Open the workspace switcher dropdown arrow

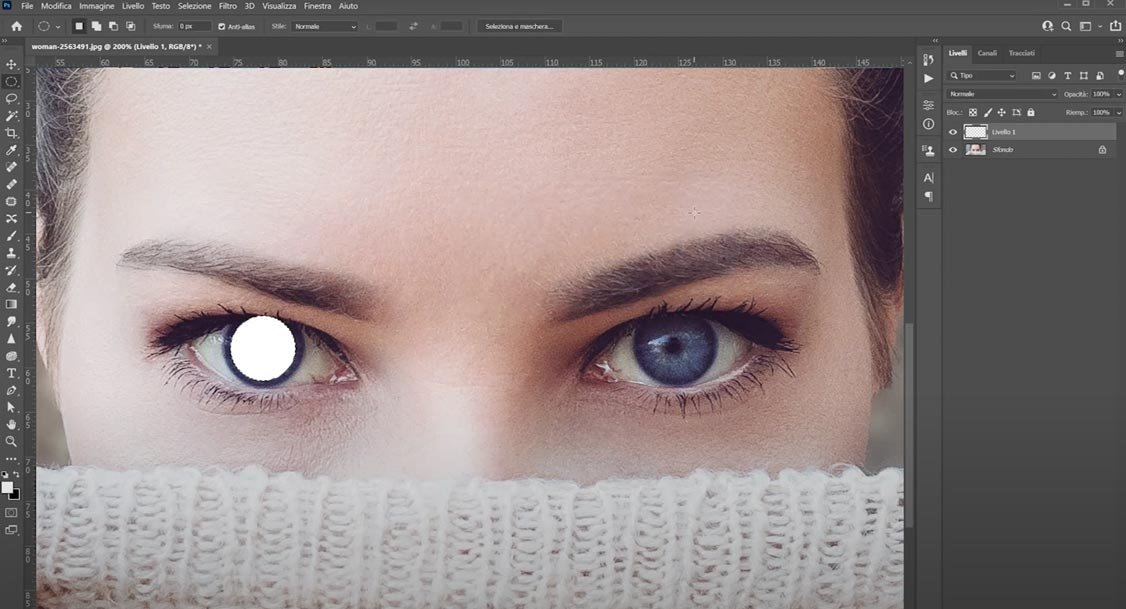[1099, 27]
